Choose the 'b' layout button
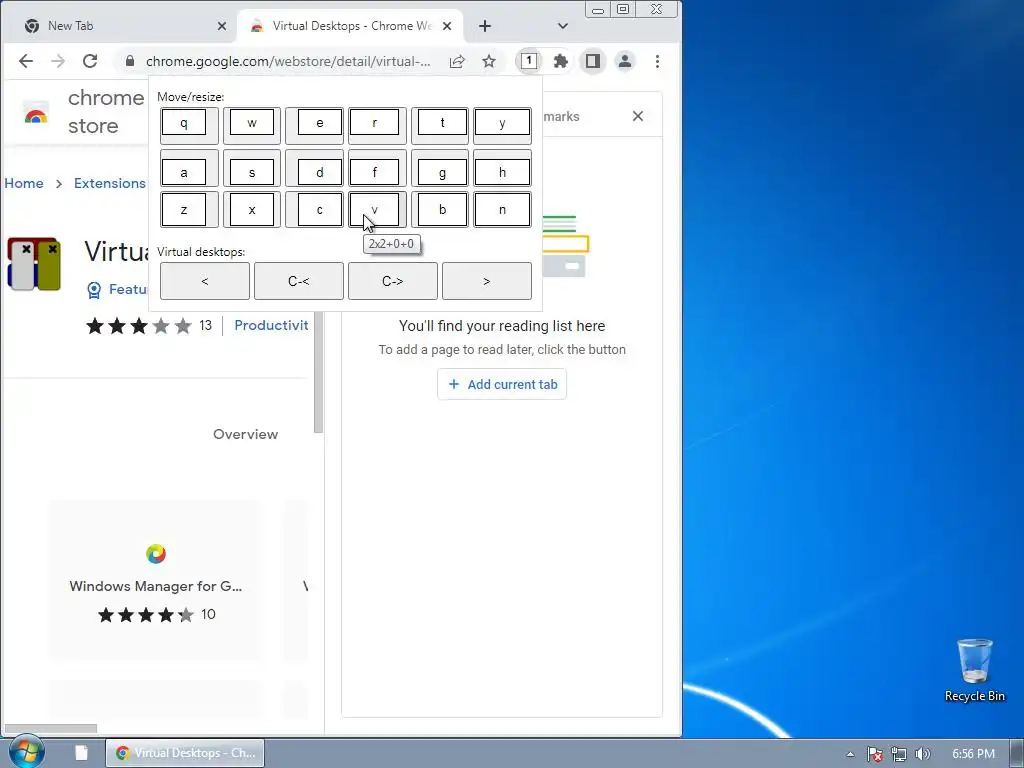1024x768 pixels. [440, 210]
